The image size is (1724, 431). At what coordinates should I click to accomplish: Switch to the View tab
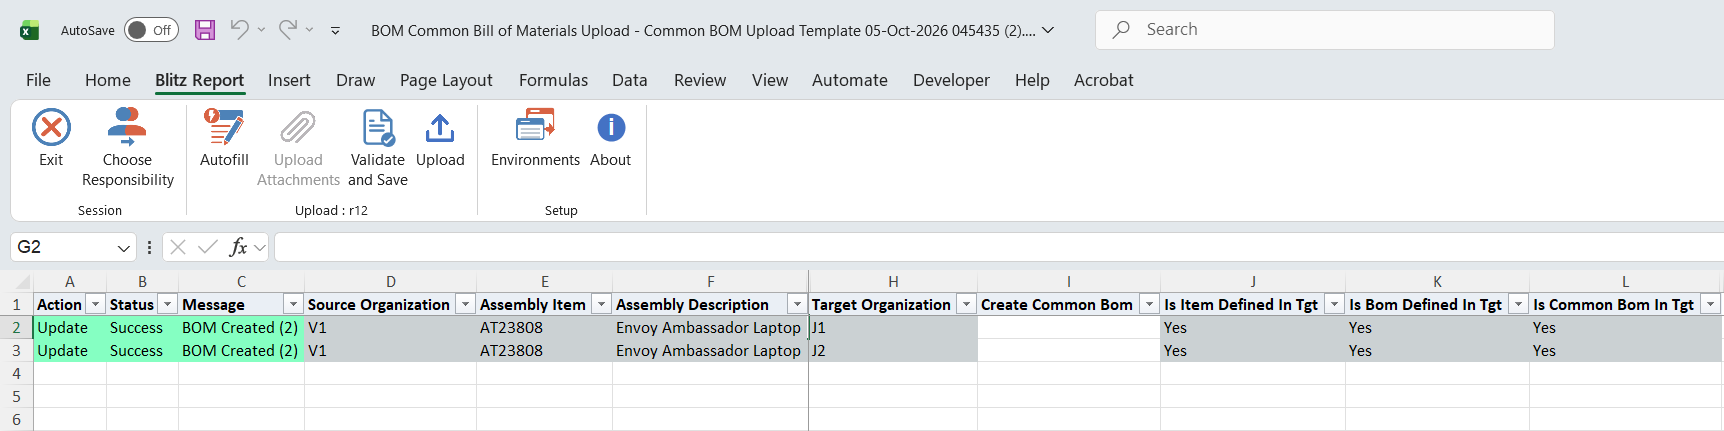point(770,80)
